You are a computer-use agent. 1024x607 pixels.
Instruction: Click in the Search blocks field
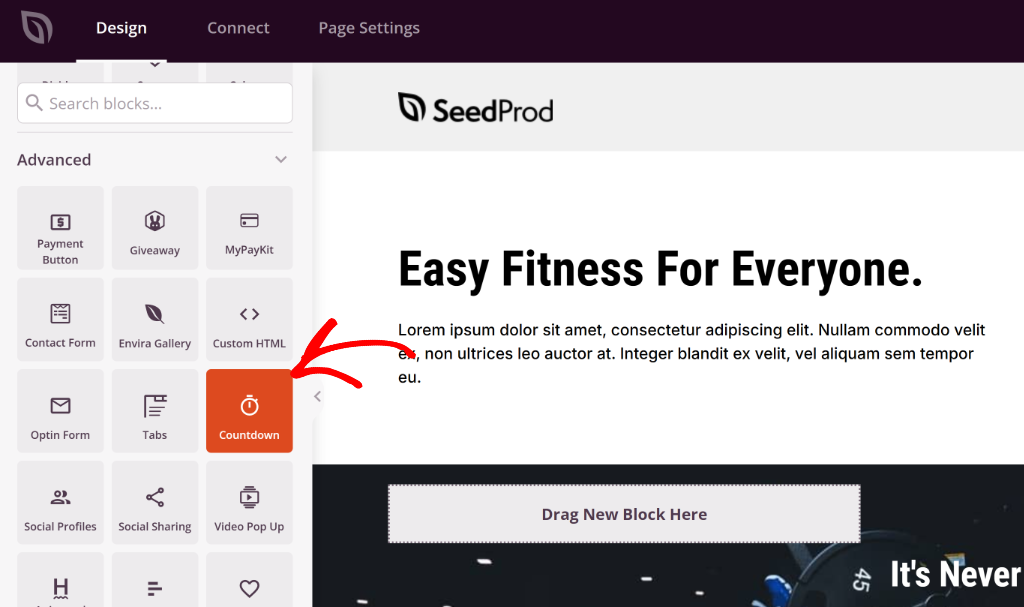155,103
